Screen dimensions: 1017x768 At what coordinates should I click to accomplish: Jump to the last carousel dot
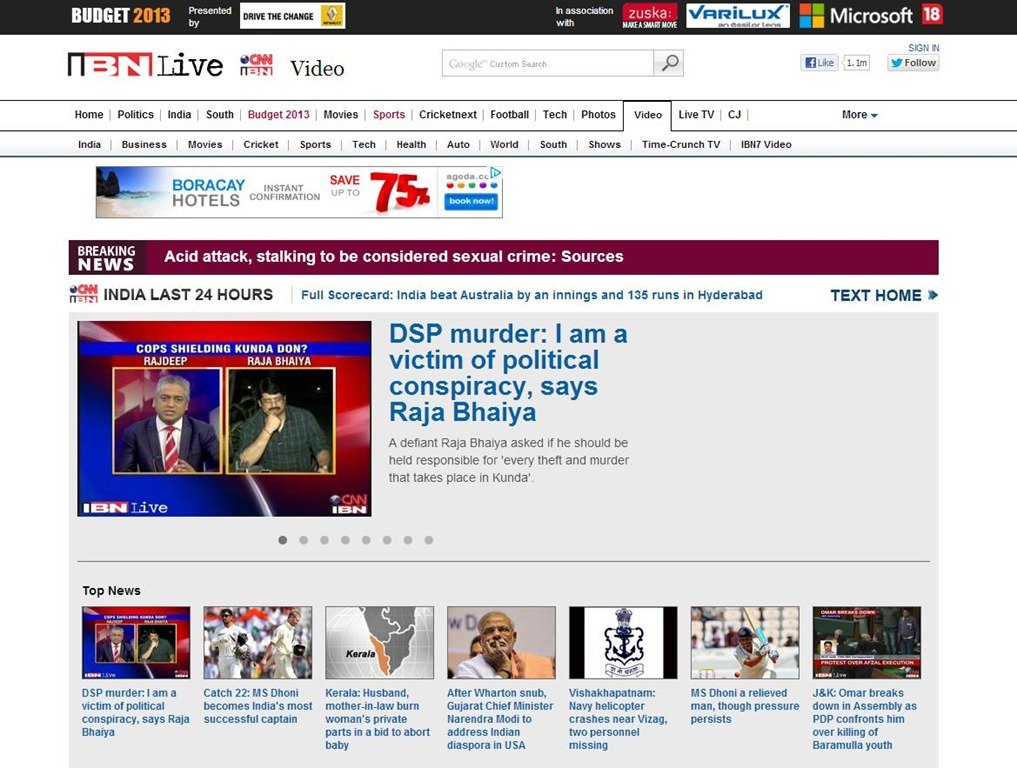tap(429, 540)
